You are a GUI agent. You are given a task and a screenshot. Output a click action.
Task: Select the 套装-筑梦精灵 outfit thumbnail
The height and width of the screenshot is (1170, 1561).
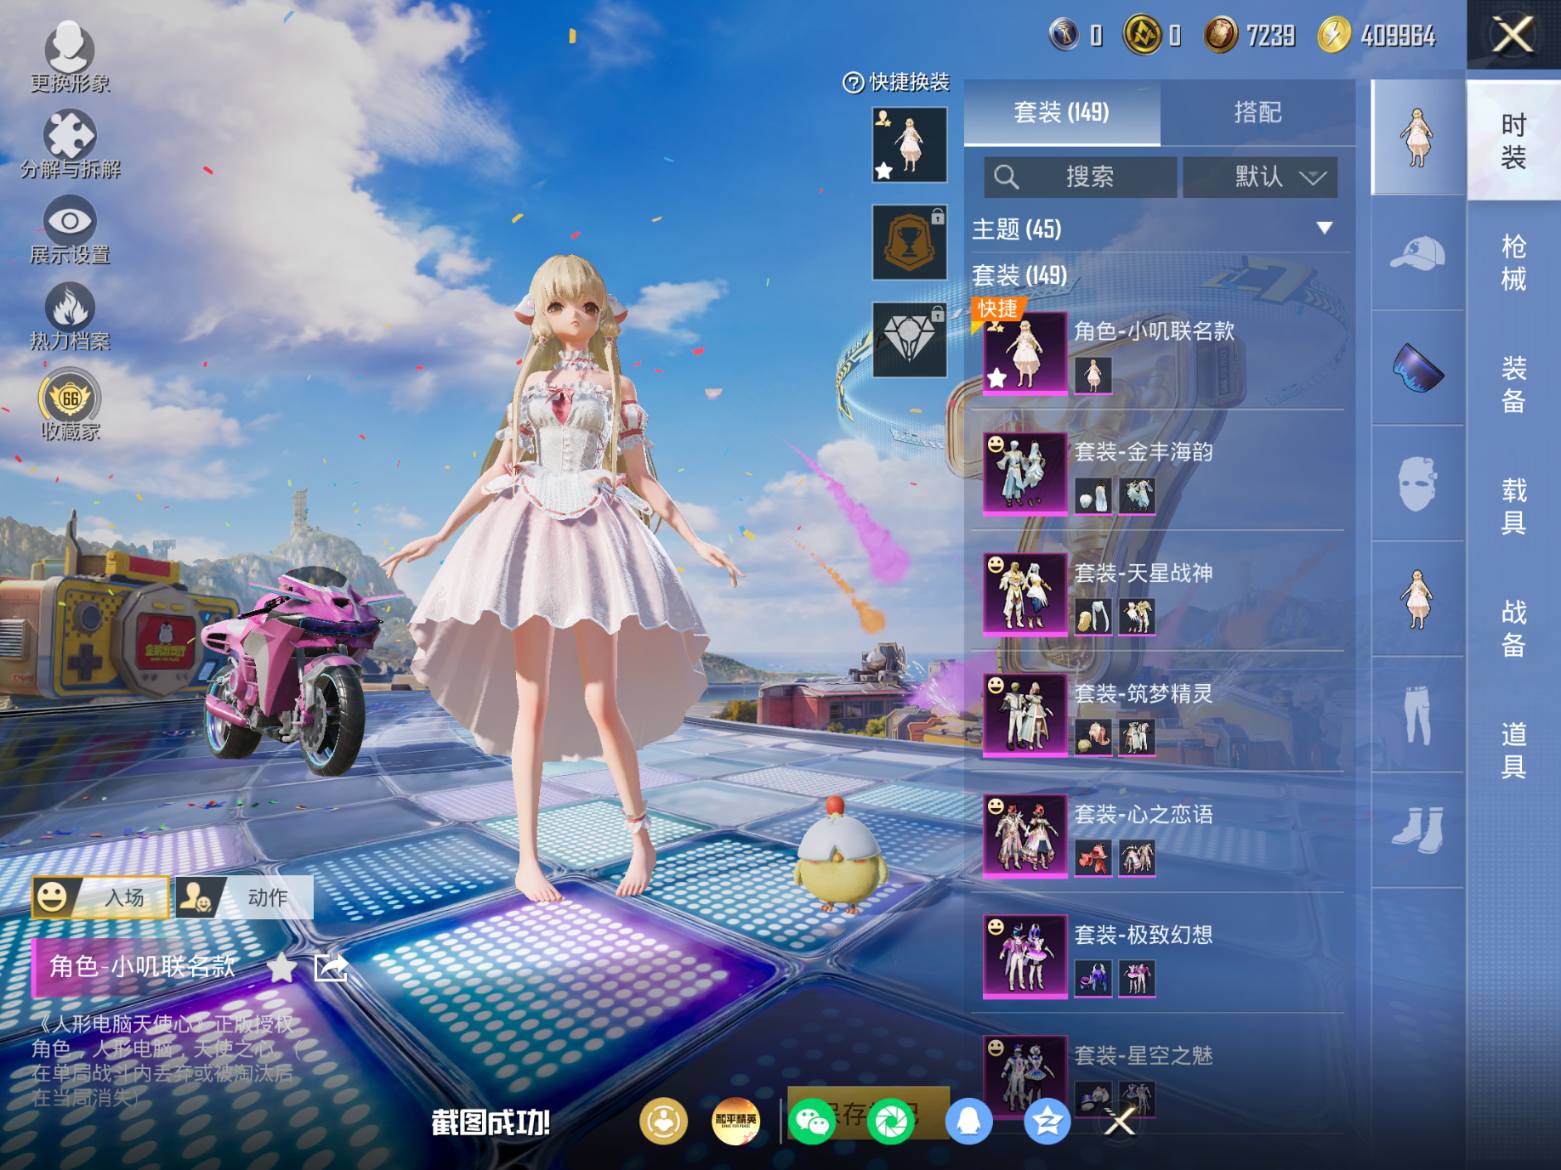1025,715
